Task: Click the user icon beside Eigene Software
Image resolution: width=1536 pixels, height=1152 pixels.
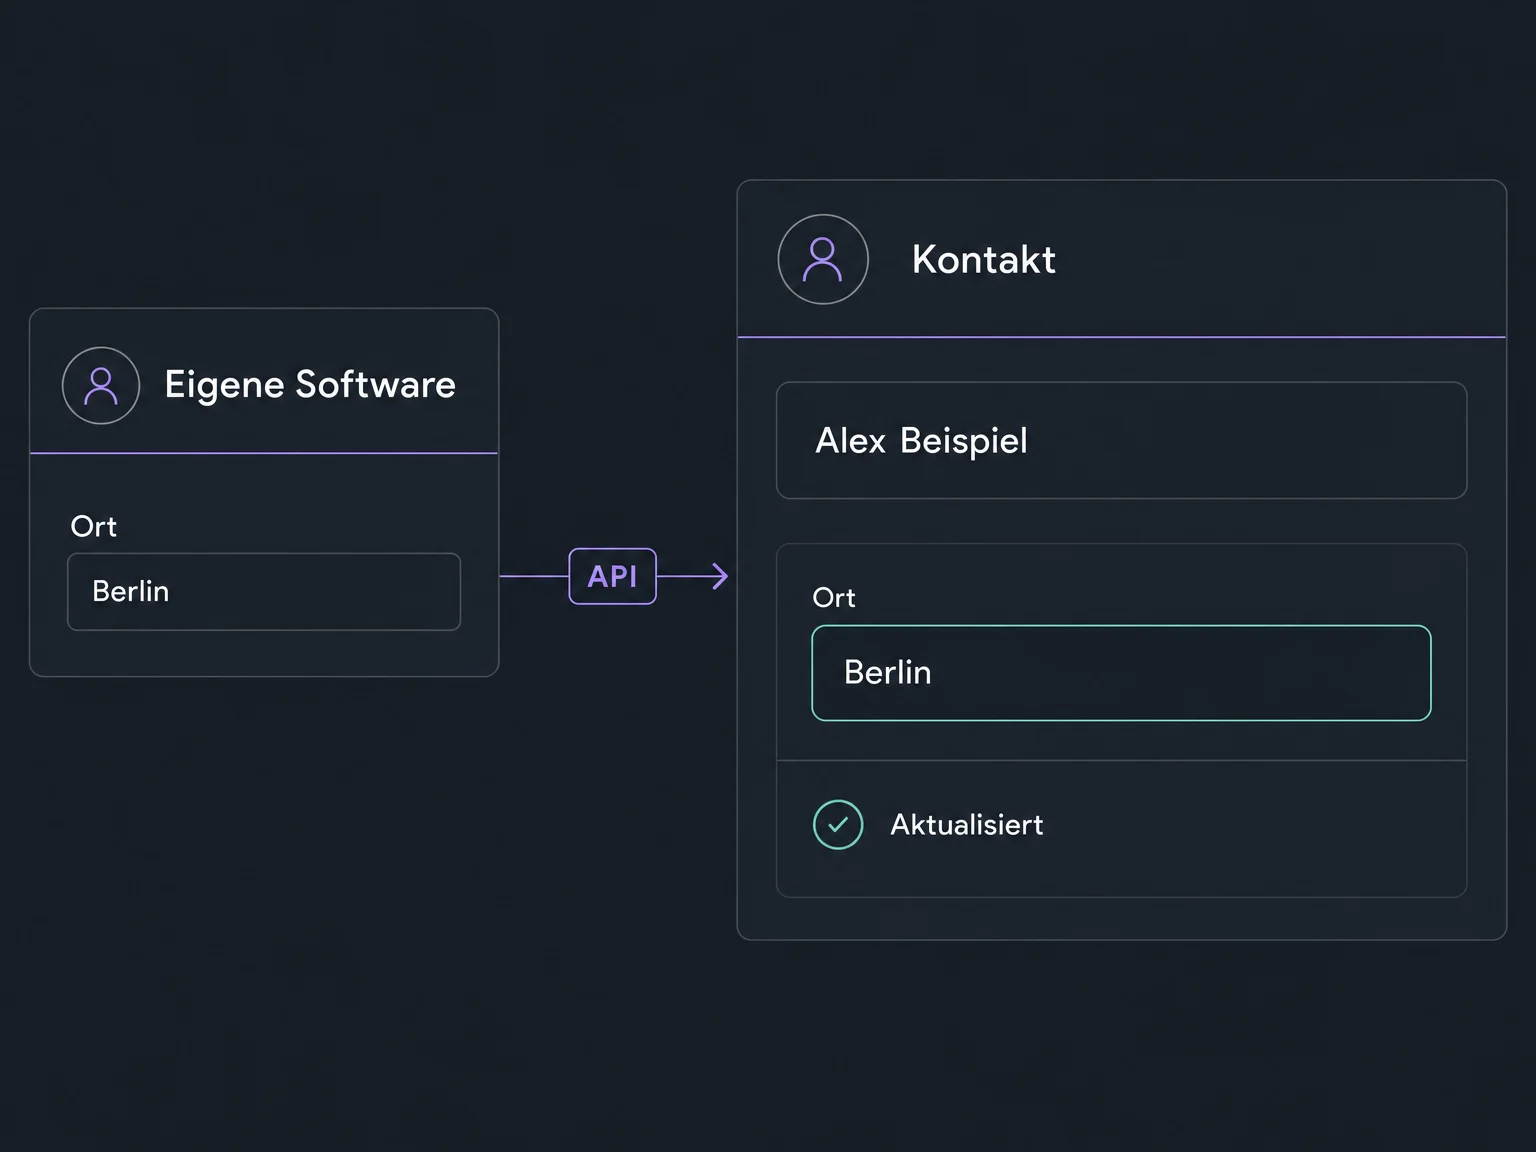Action: pos(101,386)
